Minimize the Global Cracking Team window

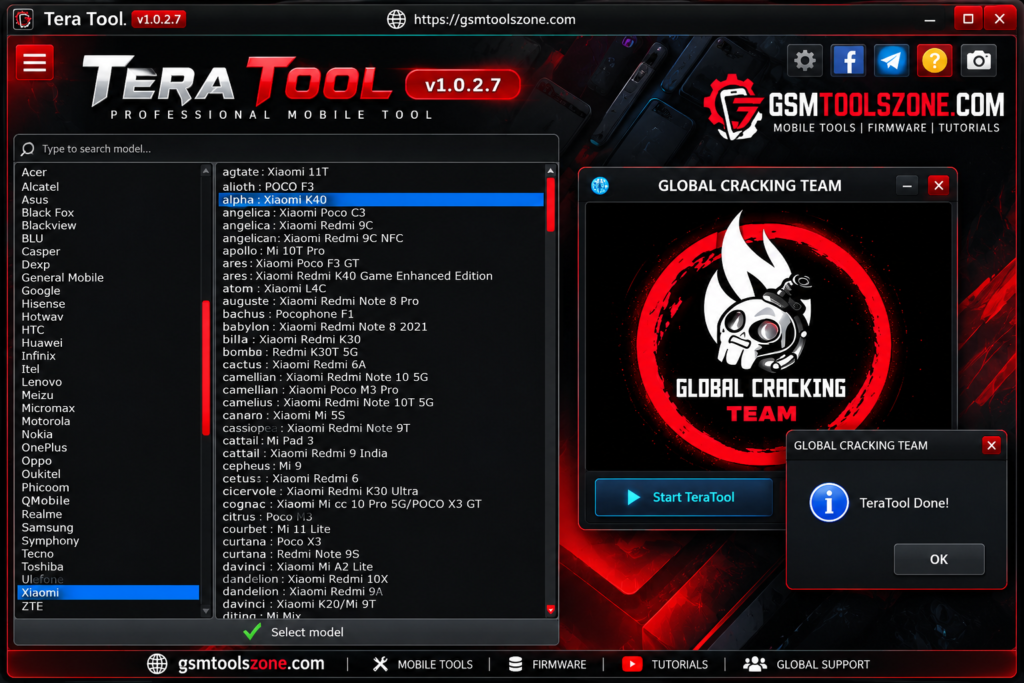[x=906, y=186]
